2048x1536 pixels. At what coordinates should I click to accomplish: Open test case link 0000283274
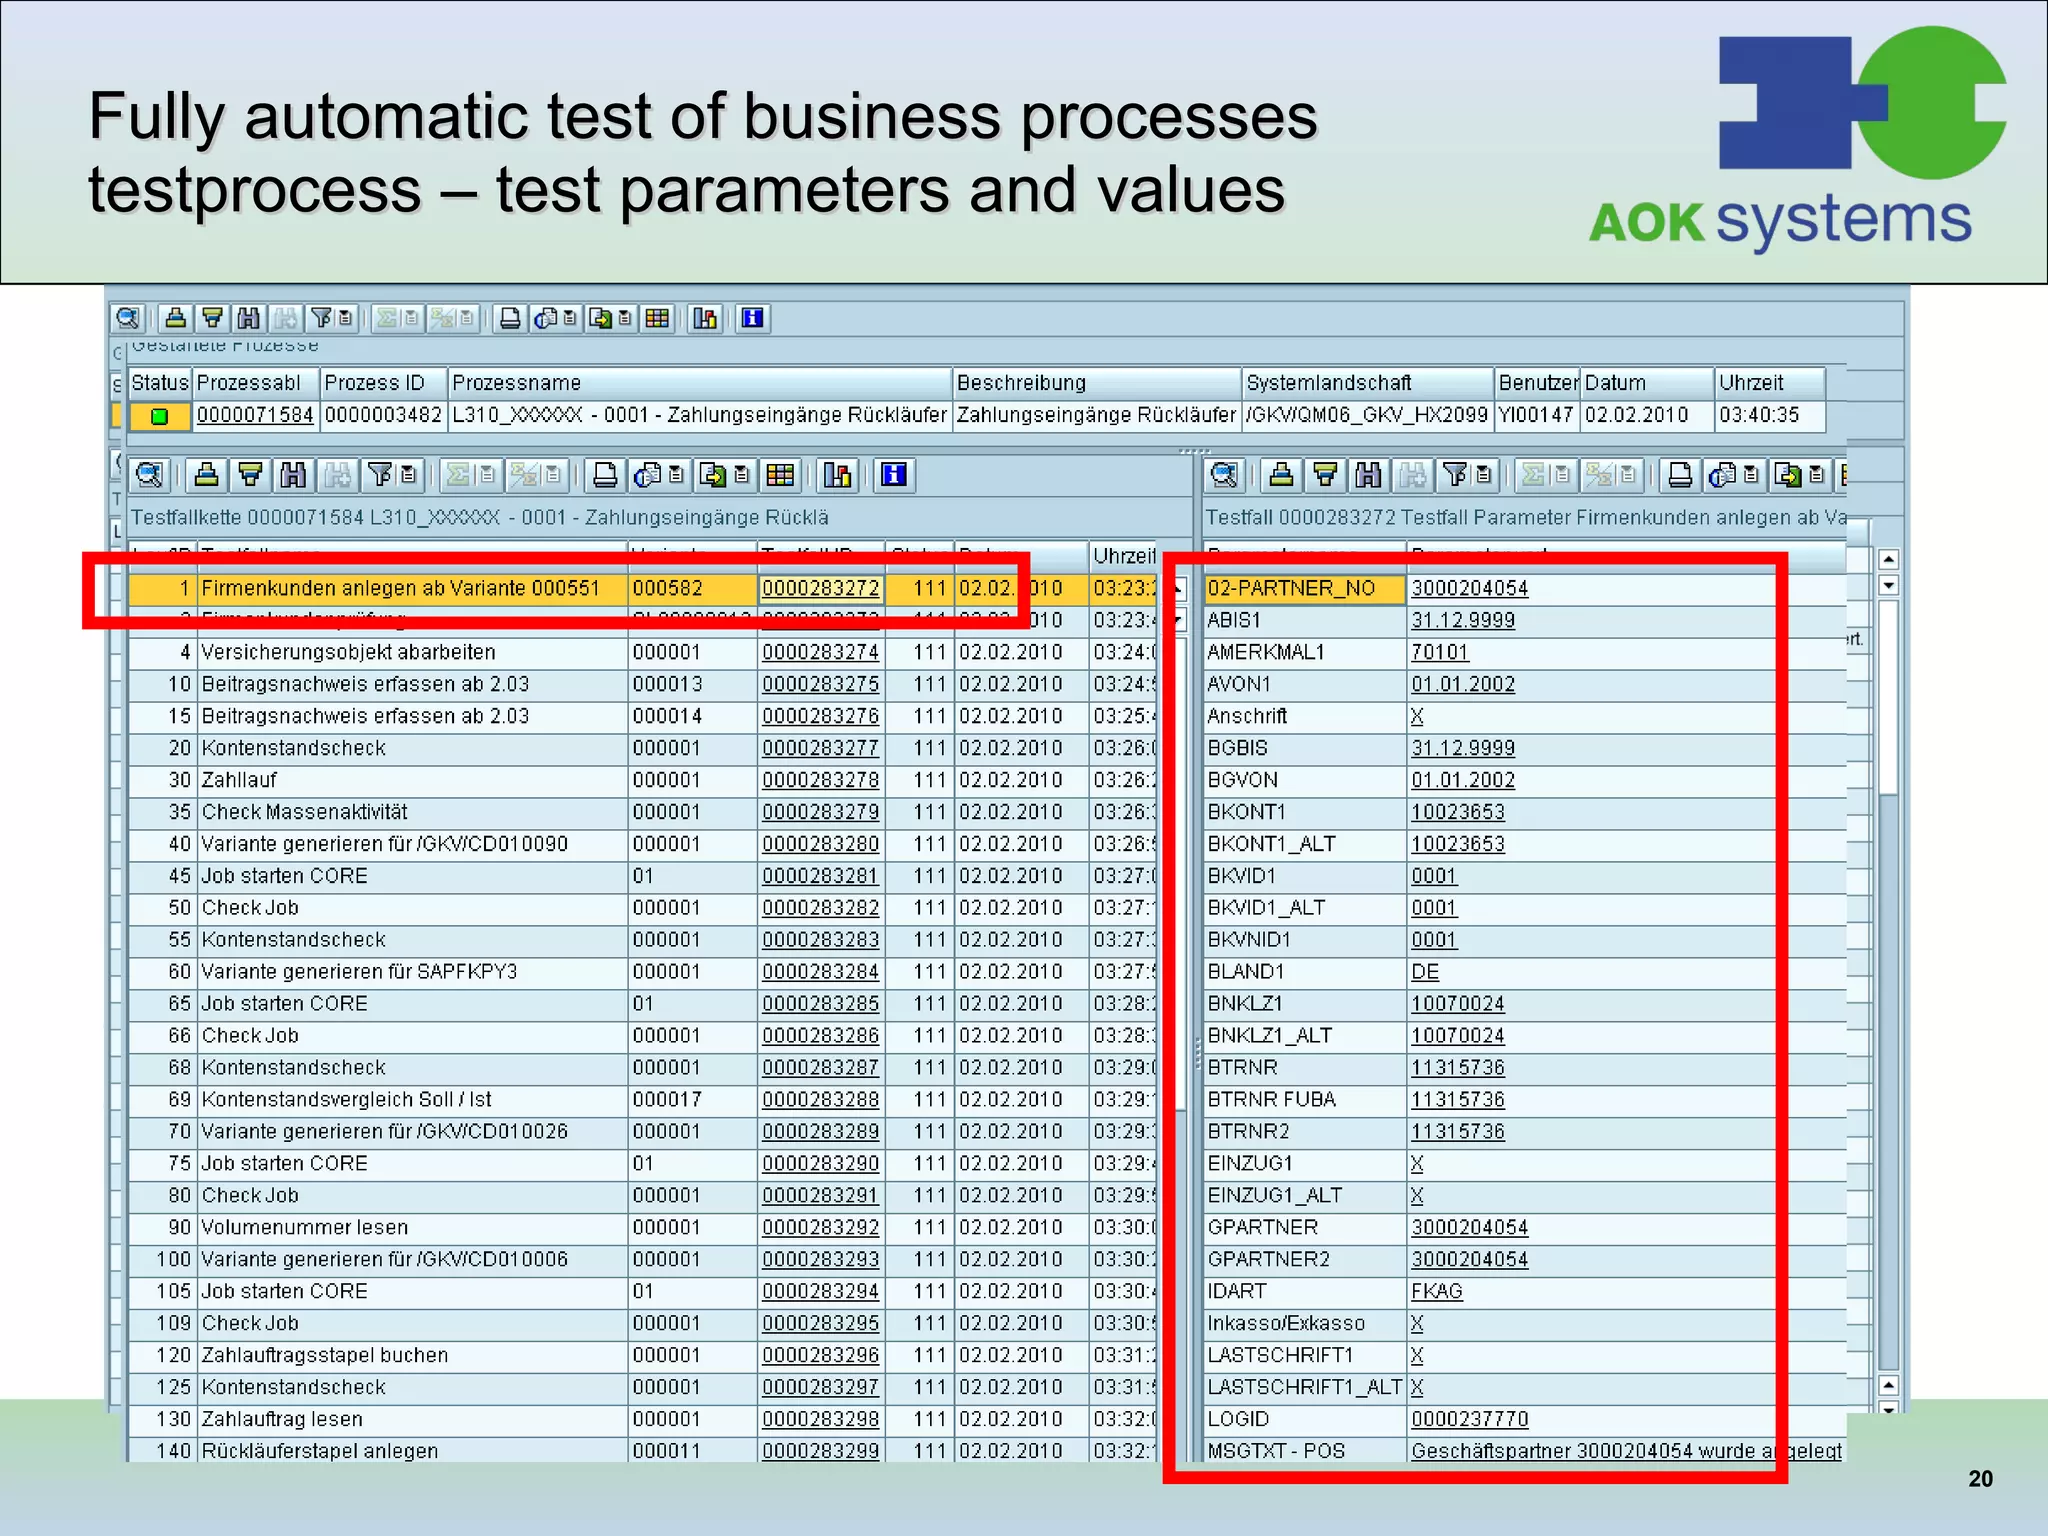point(820,652)
